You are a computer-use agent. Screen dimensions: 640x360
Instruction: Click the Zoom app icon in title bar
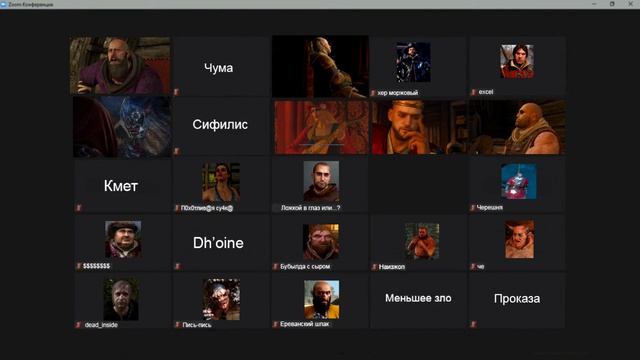3,4
